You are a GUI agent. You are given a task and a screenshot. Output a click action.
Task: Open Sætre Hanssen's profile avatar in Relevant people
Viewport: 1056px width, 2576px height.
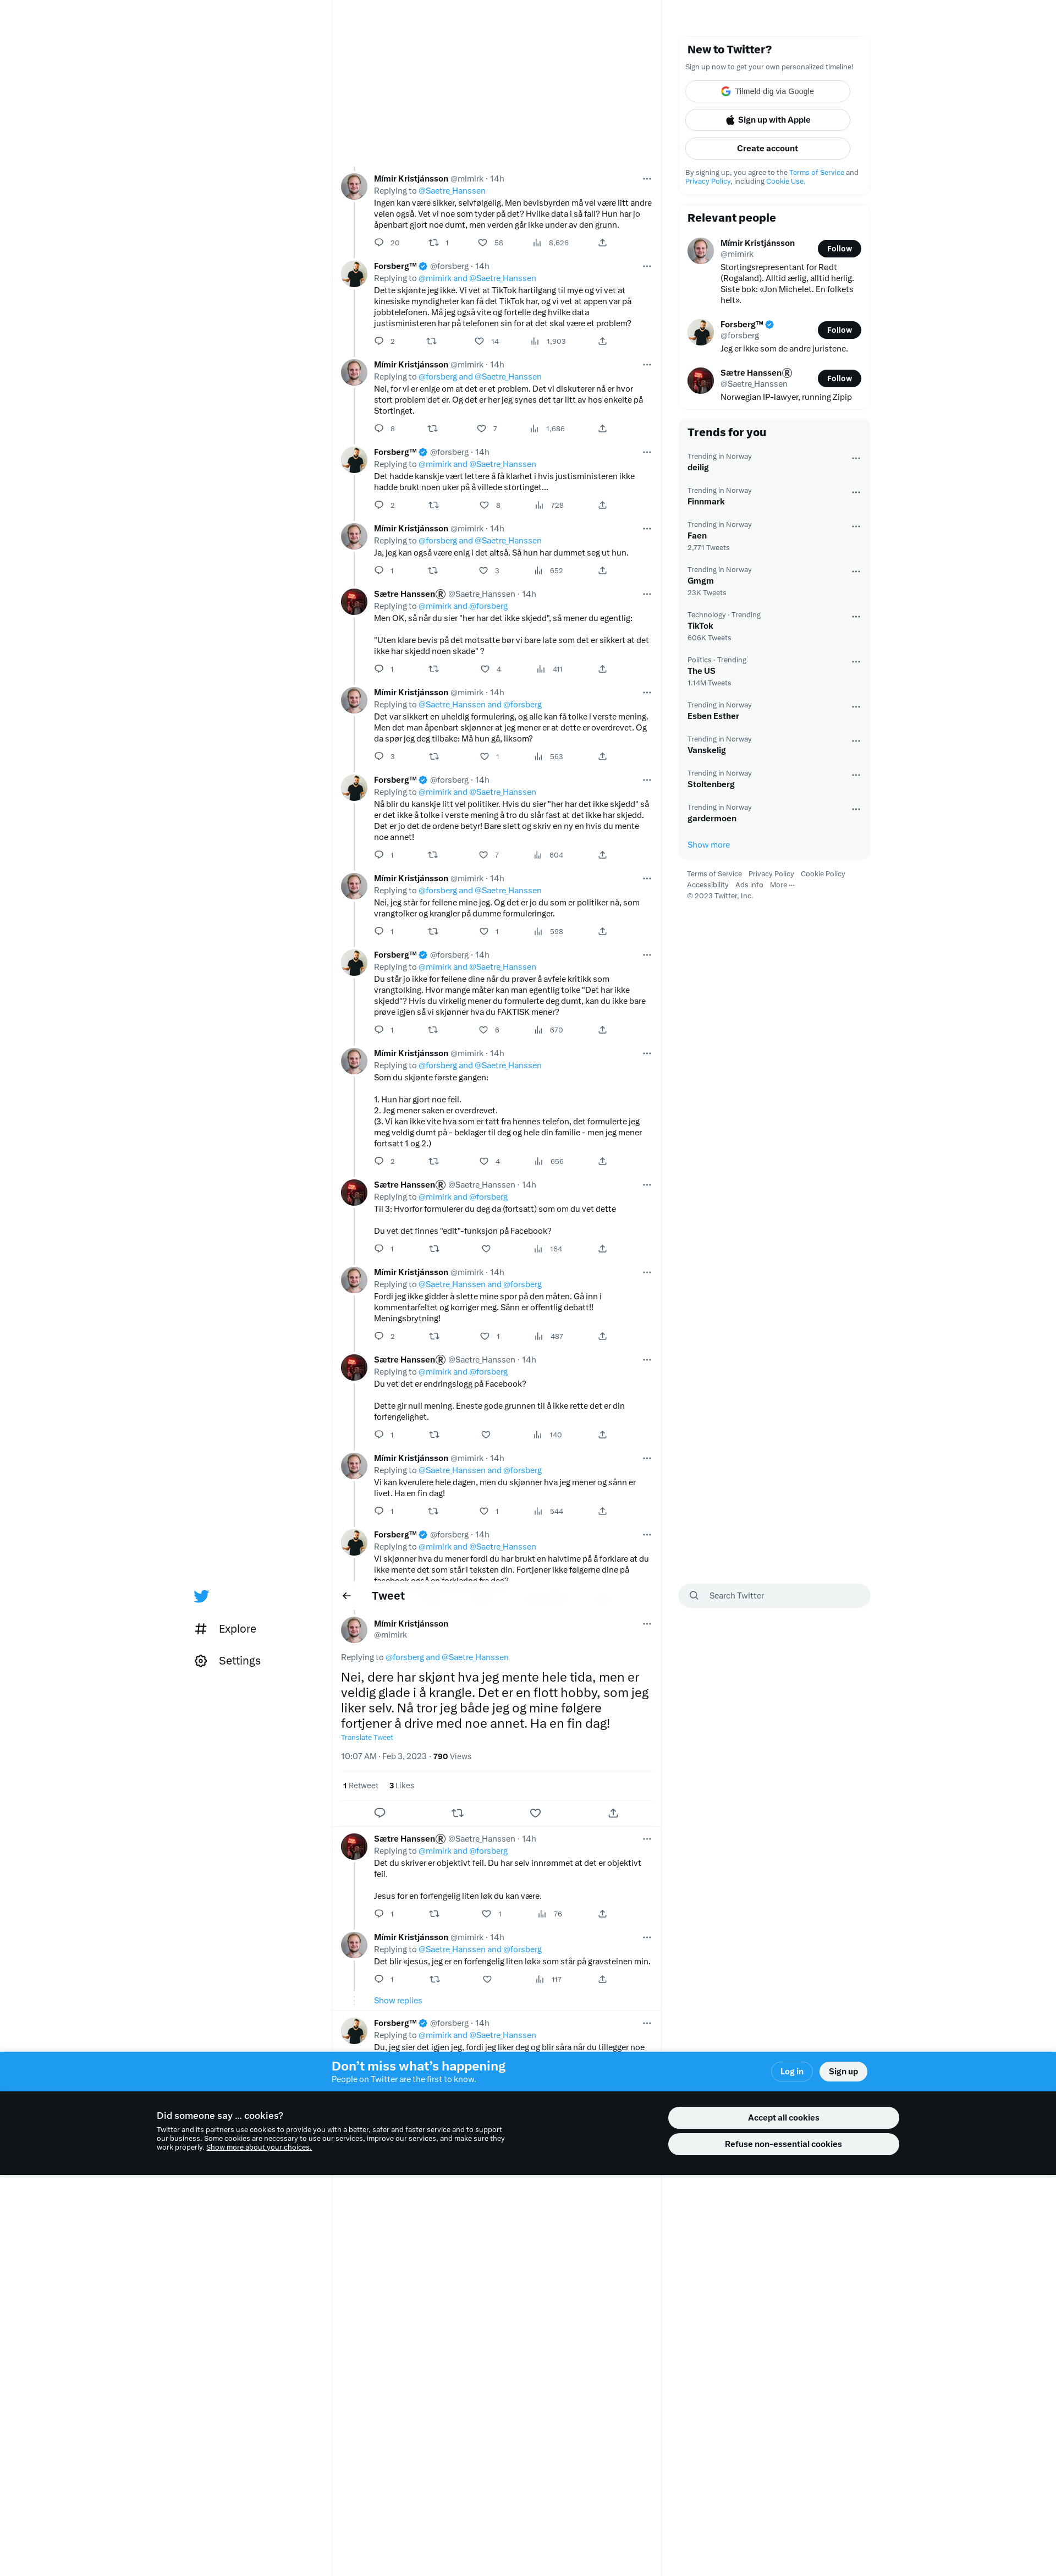tap(700, 380)
